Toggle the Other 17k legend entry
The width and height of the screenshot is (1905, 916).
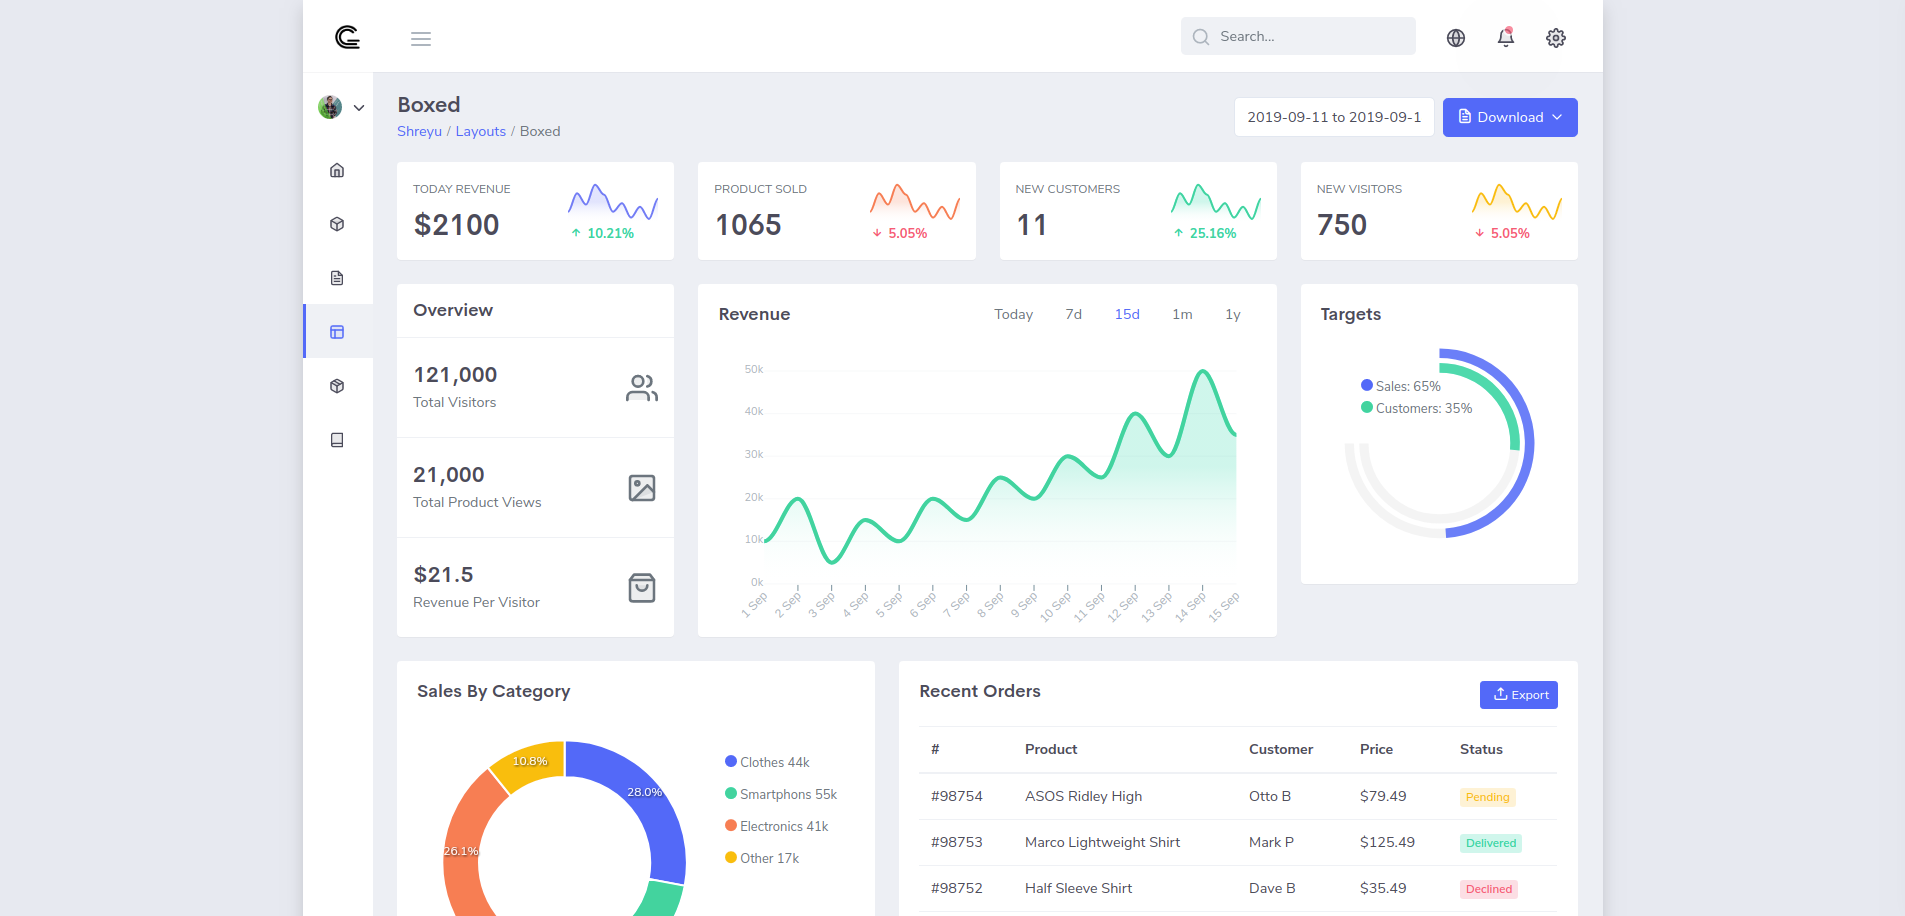pos(762,858)
